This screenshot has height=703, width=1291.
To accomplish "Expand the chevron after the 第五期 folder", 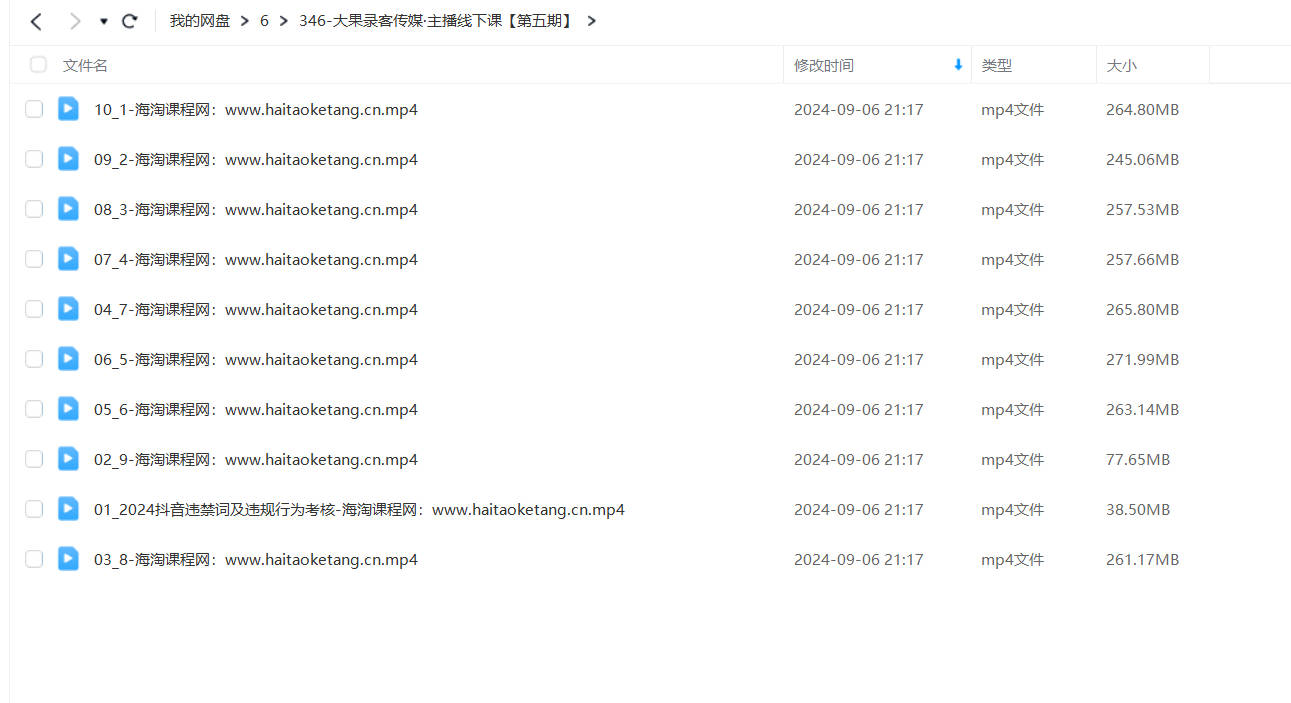I will click(x=591, y=21).
